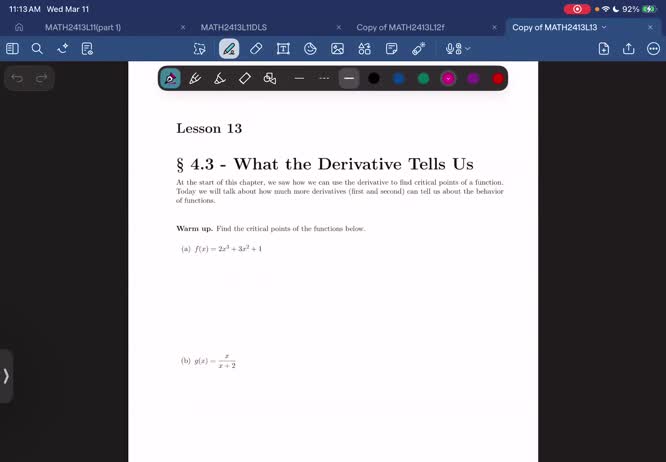This screenshot has width=666, height=462.
Task: Set dotted line stroke style
Action: coord(324,79)
